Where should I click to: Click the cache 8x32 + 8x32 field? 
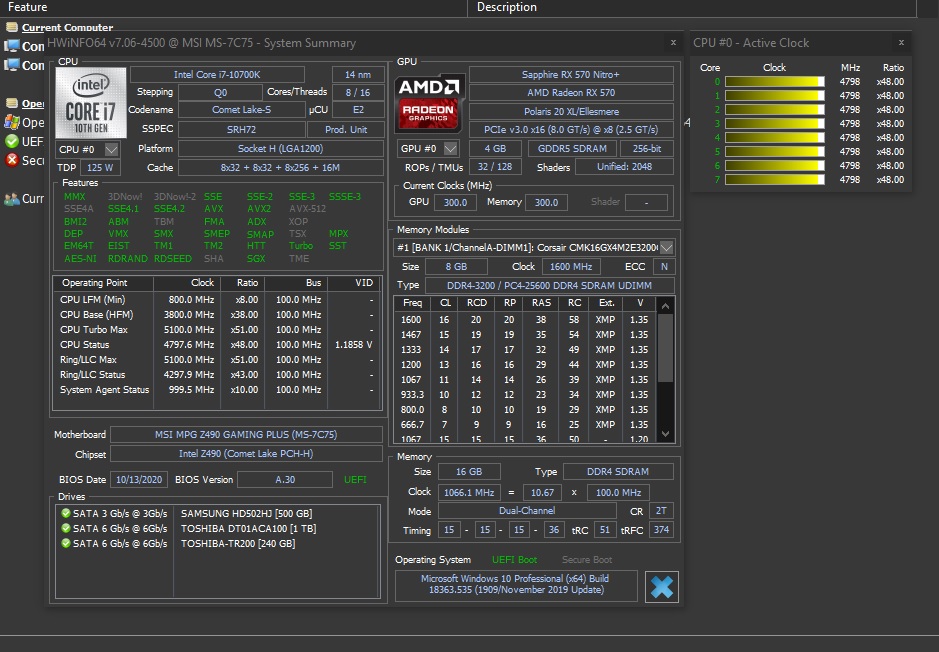click(280, 168)
